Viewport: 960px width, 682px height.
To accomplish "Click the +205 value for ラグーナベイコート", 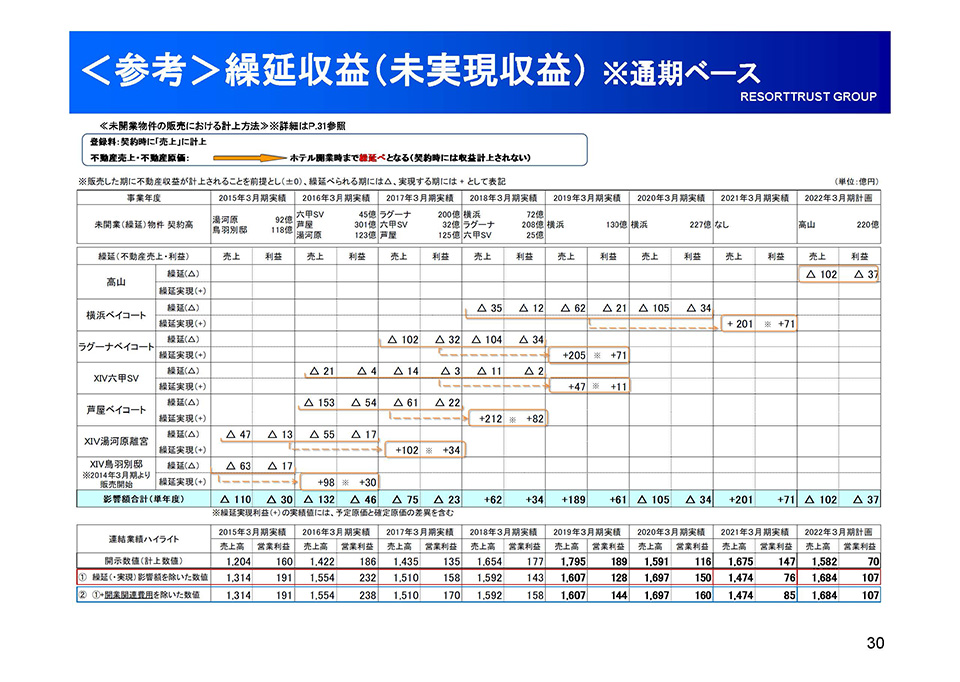I will pyautogui.click(x=574, y=355).
